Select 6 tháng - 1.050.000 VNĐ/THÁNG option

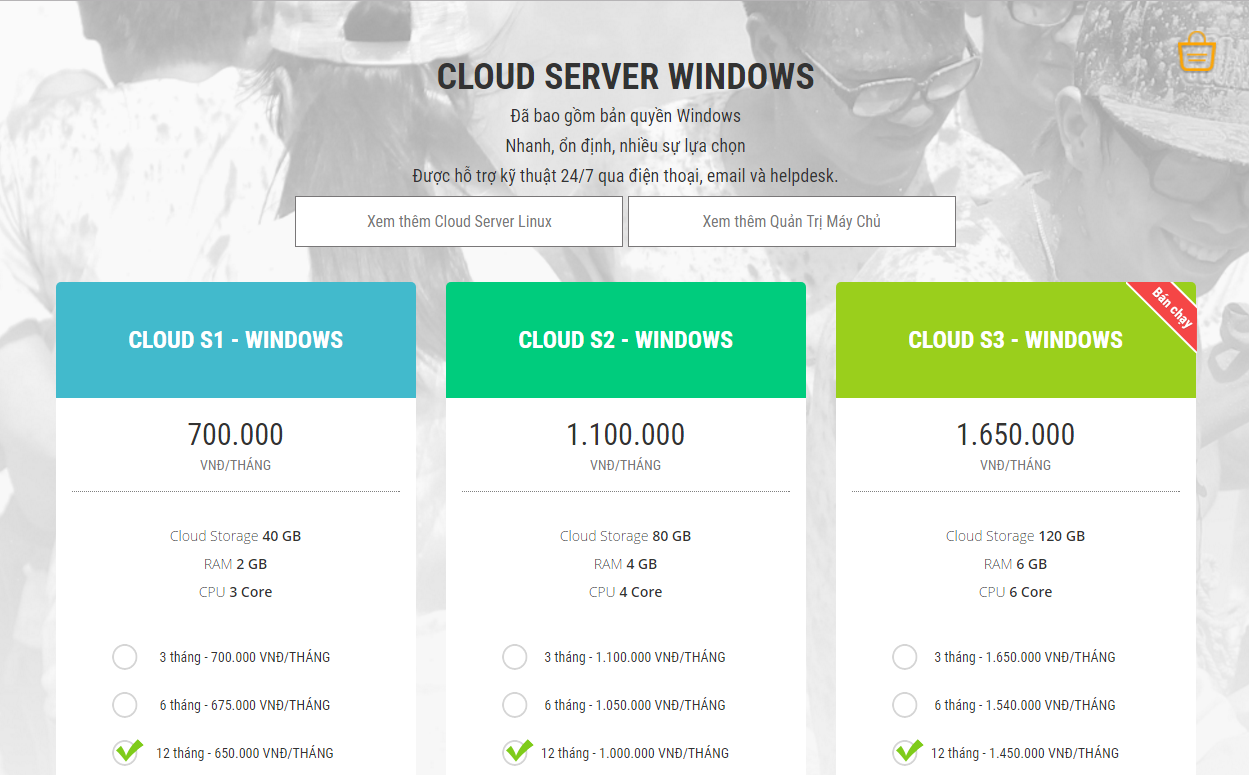515,705
